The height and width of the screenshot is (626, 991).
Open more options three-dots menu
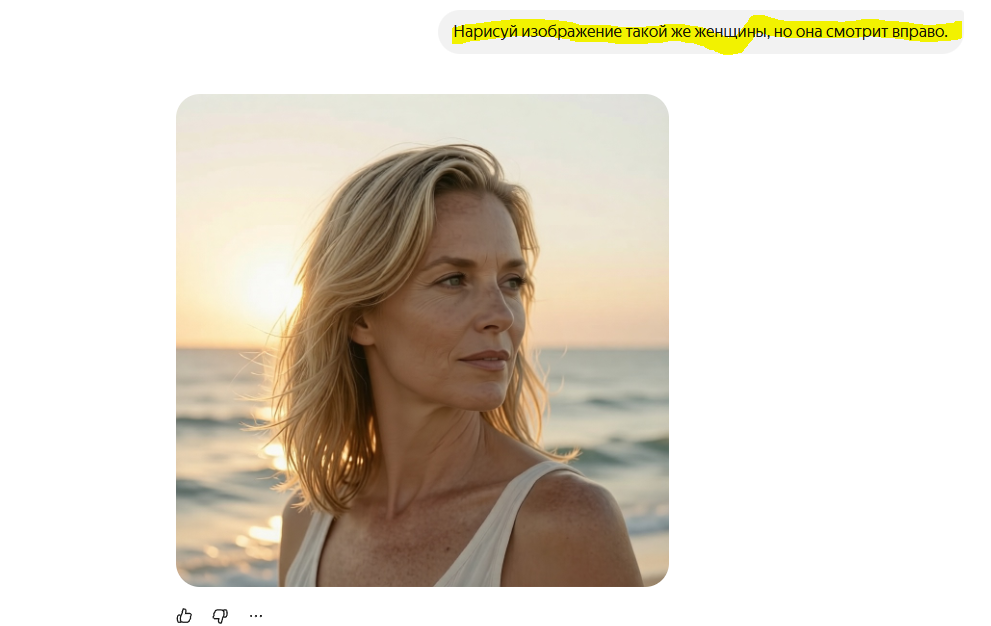tap(256, 615)
